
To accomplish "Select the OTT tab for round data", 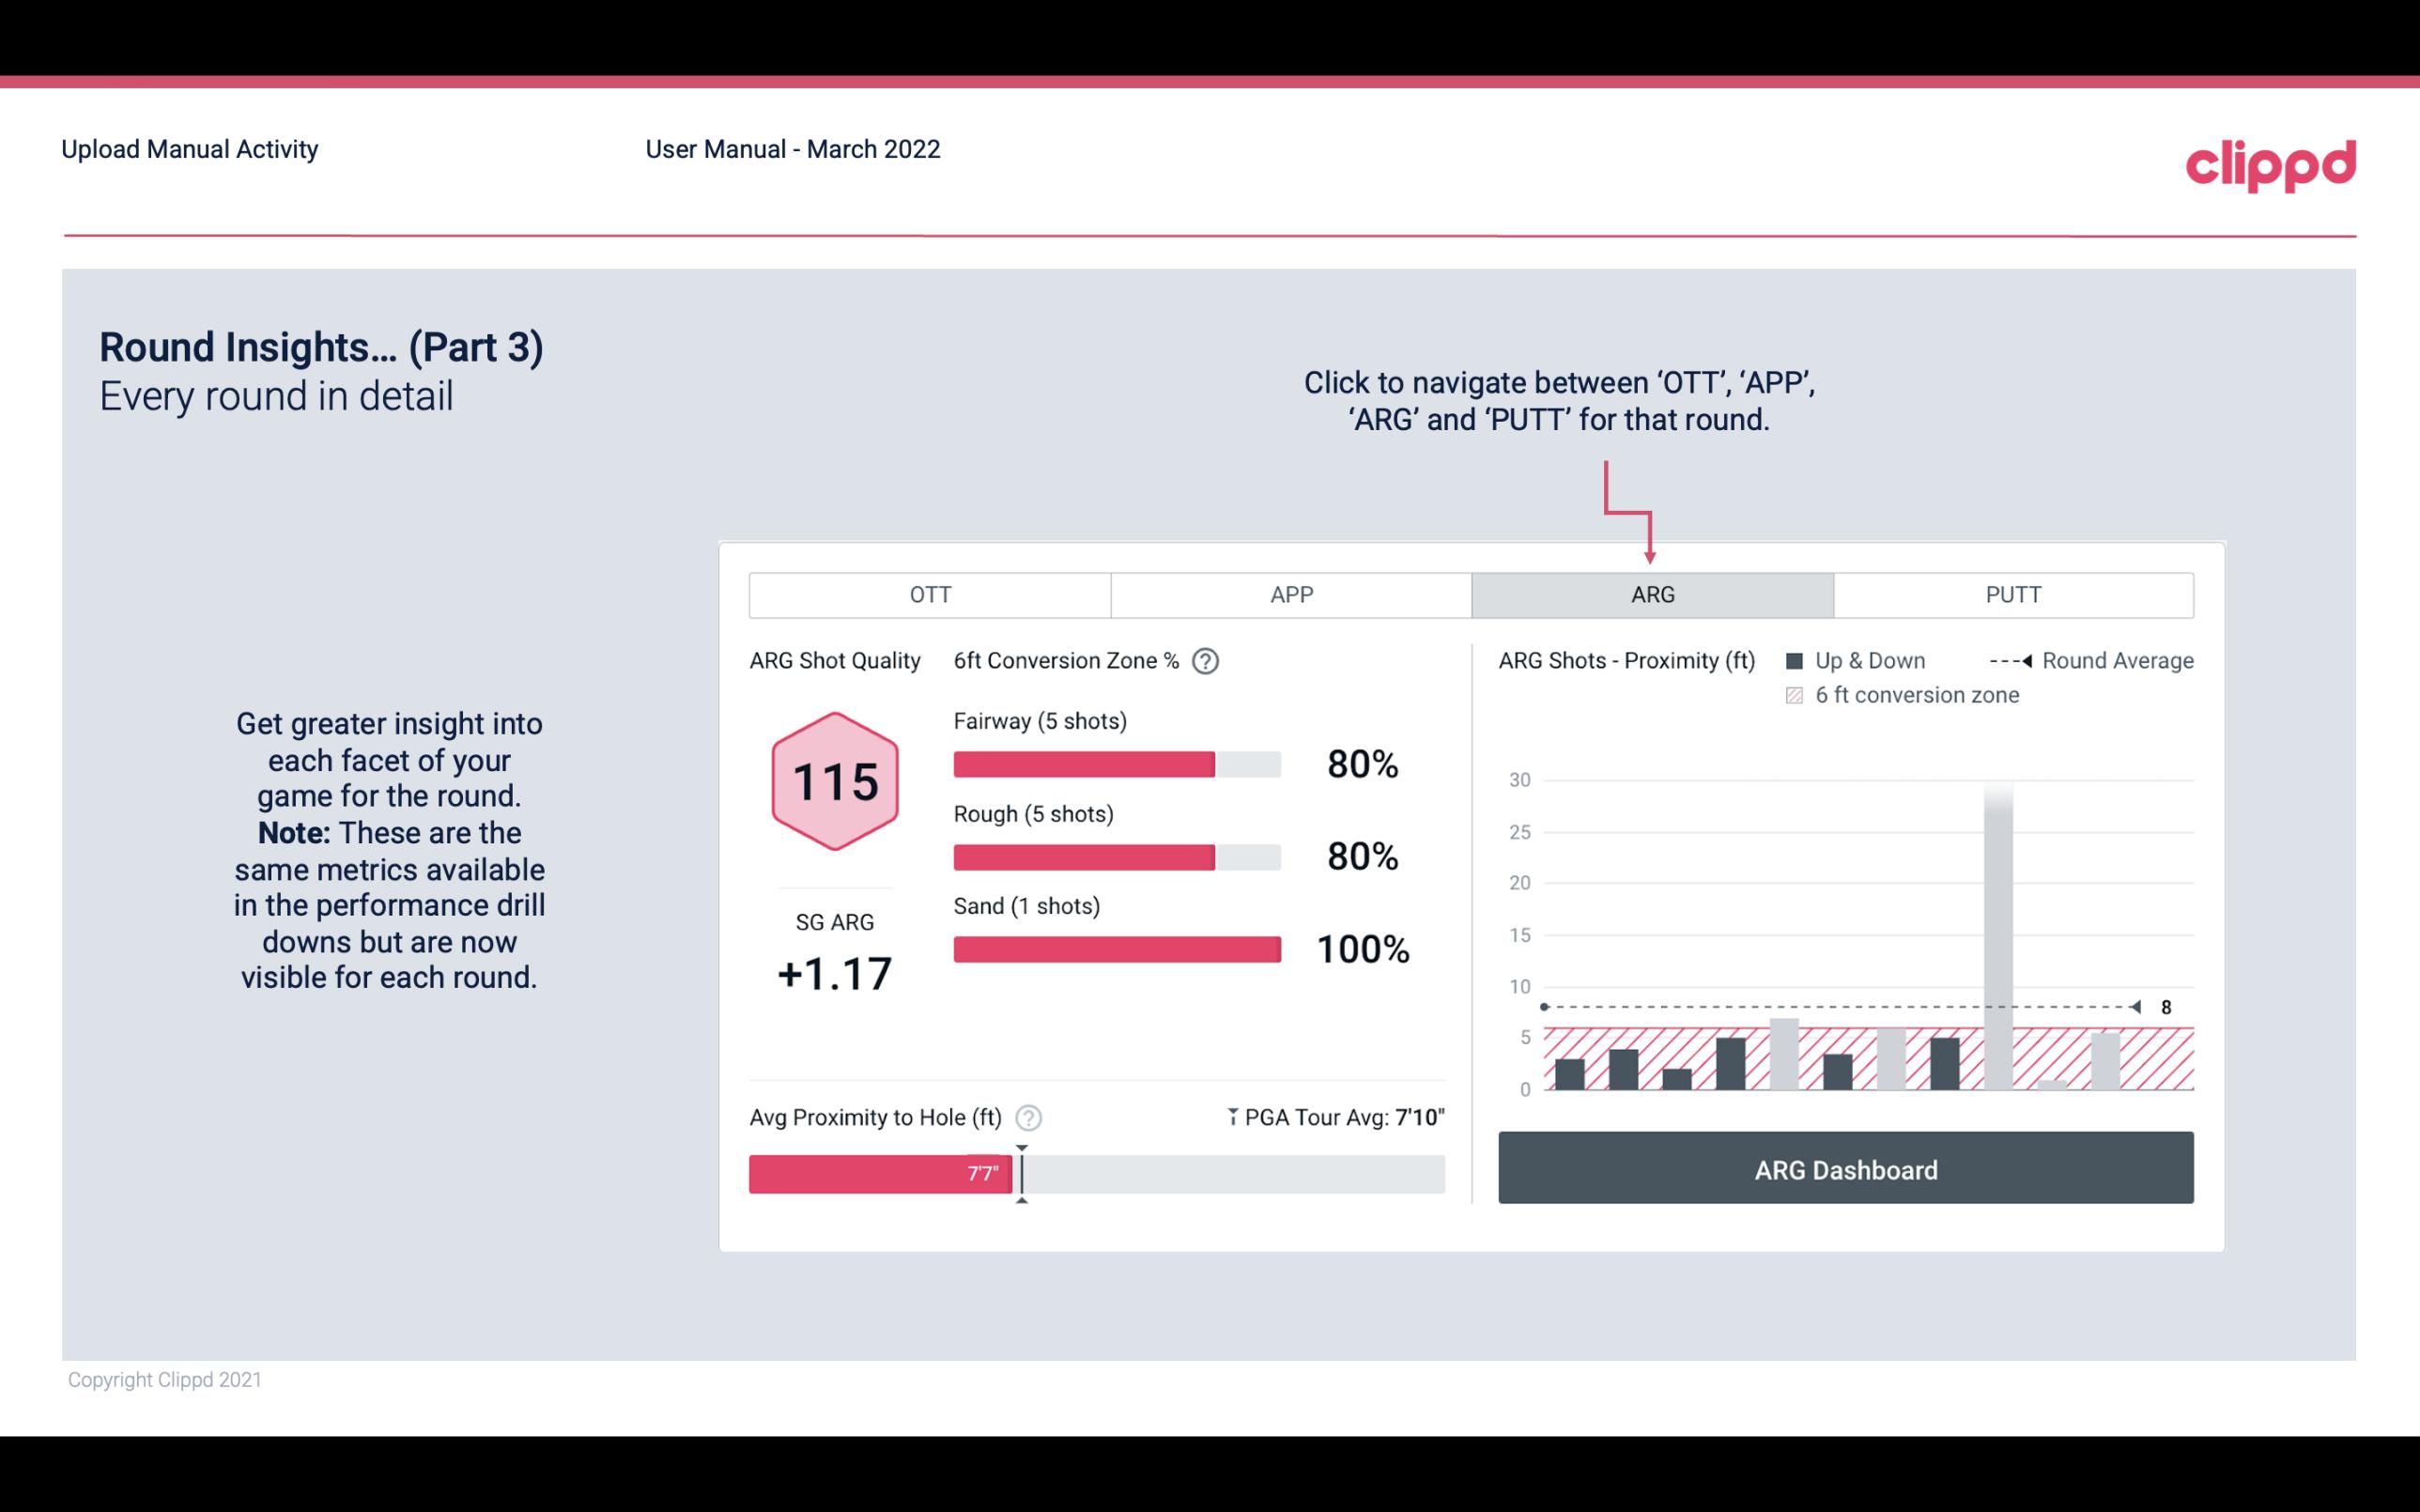I will (930, 595).
